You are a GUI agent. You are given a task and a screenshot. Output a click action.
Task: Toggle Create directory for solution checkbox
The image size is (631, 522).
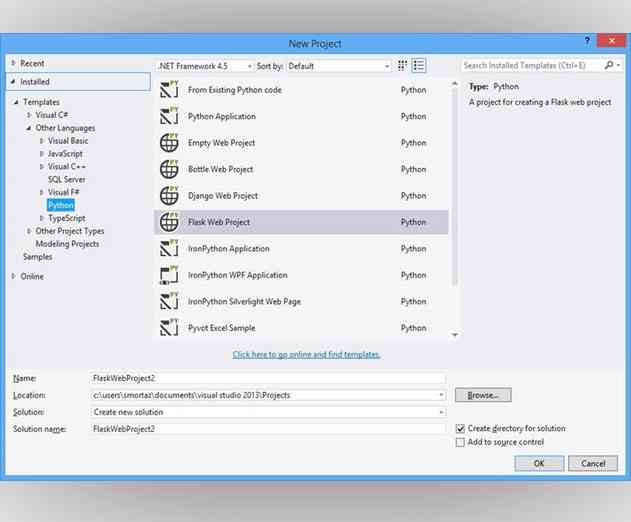click(x=460, y=429)
